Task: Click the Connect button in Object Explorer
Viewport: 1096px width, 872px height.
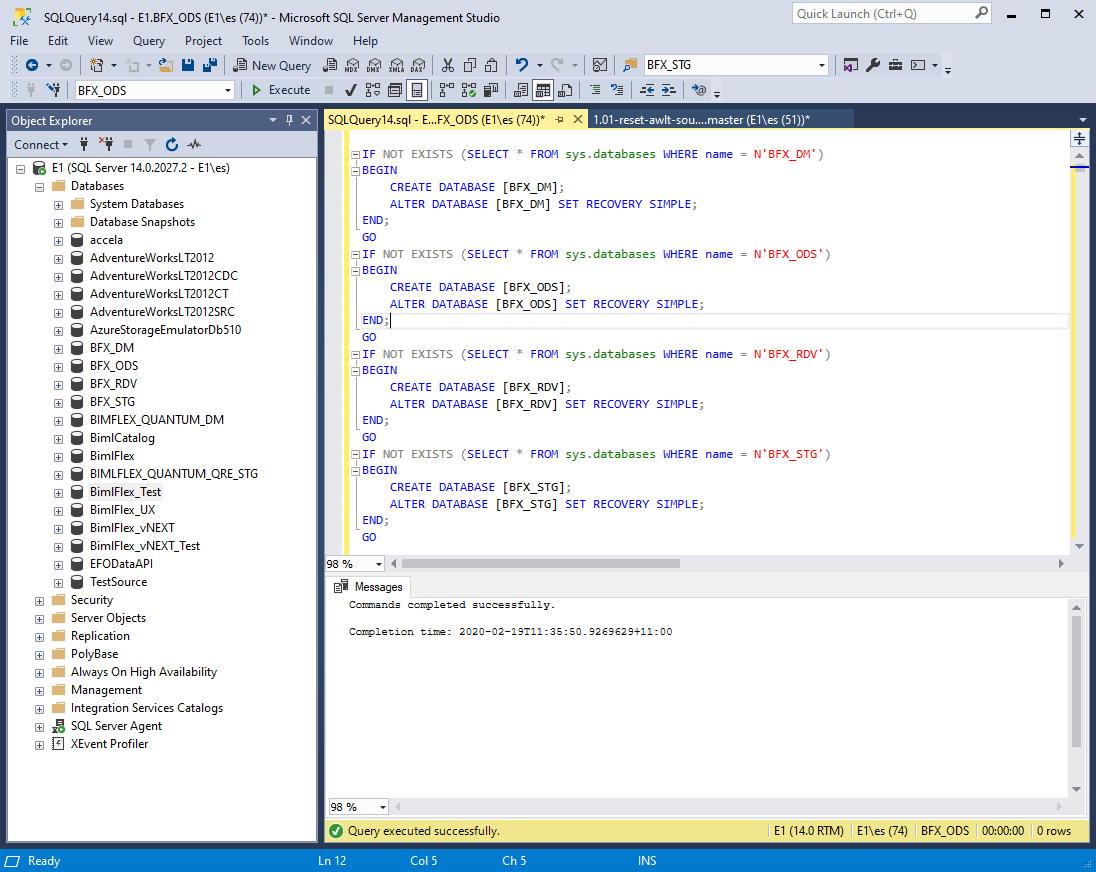Action: pos(38,144)
